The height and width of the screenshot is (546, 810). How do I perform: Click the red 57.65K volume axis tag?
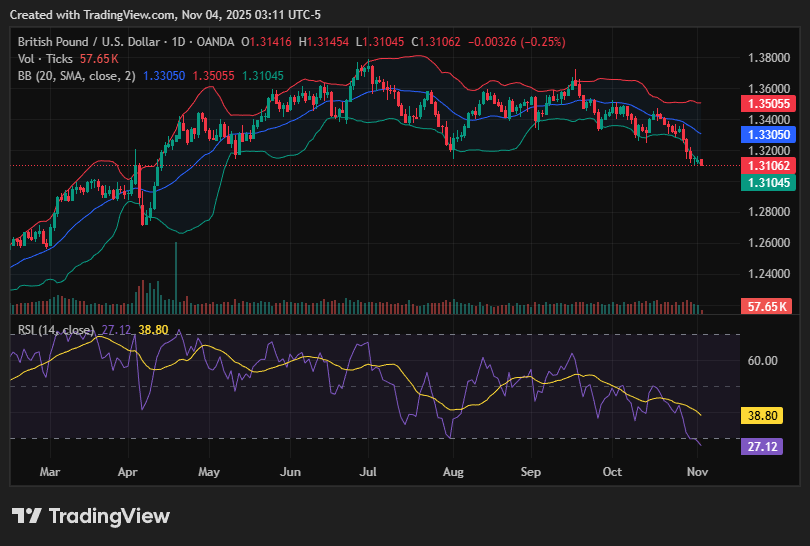pos(766,306)
